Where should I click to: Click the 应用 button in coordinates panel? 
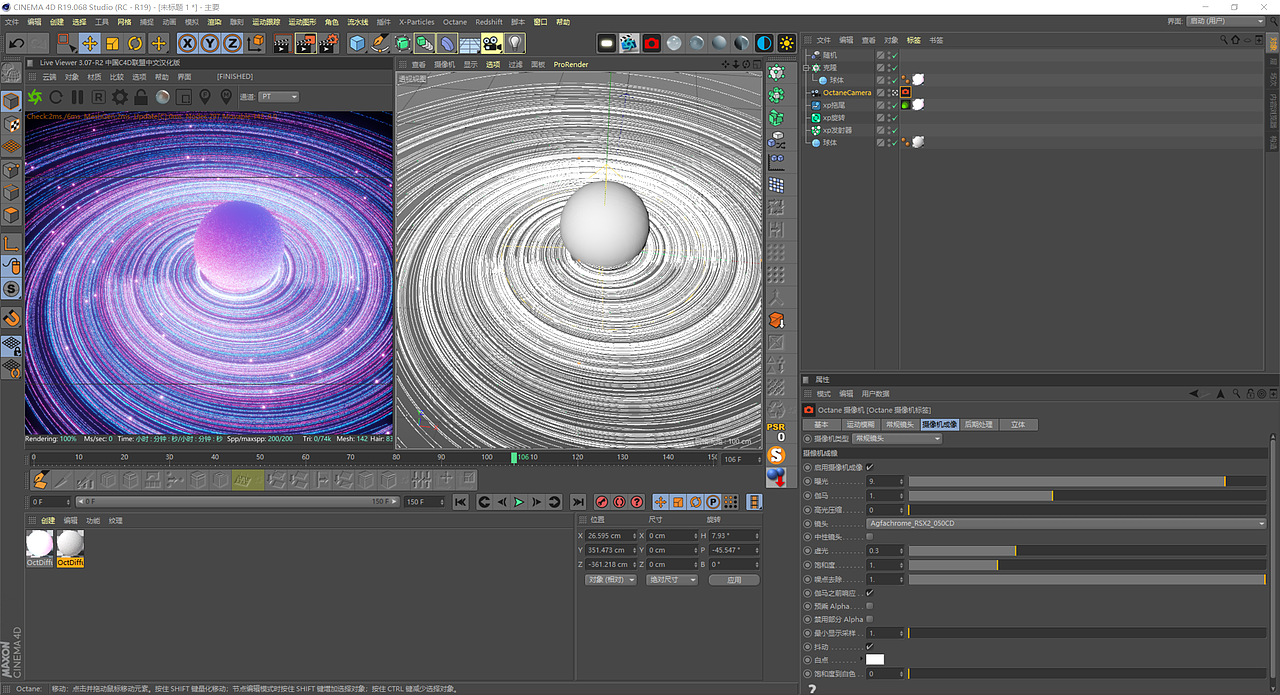735,580
